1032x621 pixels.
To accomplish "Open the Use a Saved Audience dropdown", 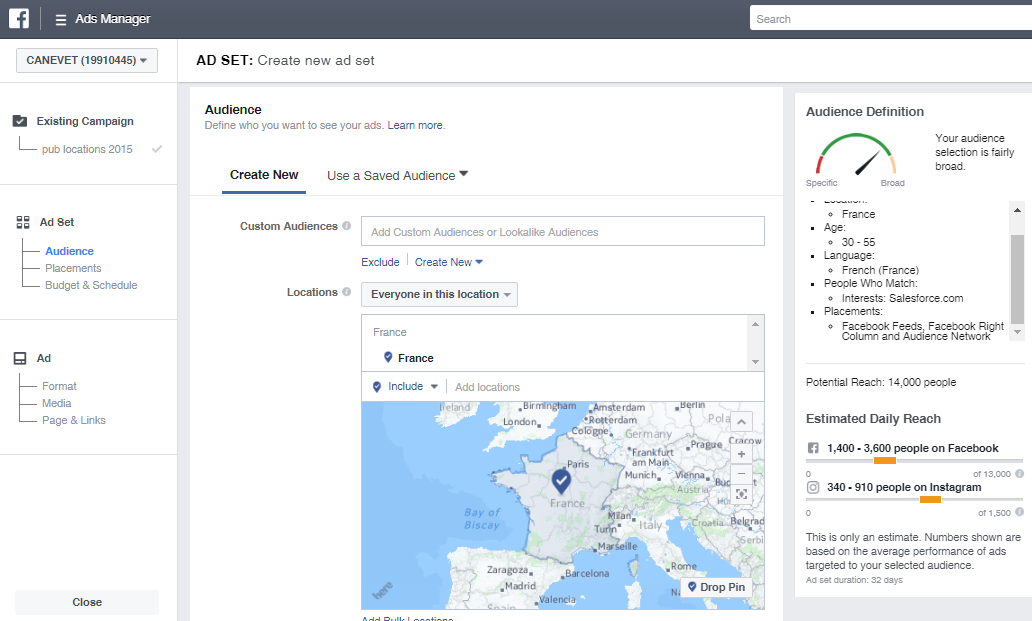I will coord(398,176).
